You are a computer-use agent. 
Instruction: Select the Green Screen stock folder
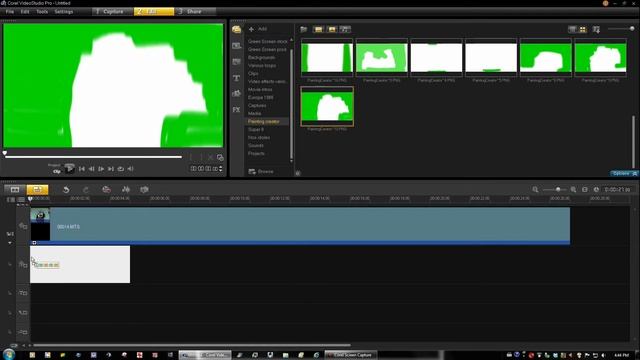tap(267, 41)
